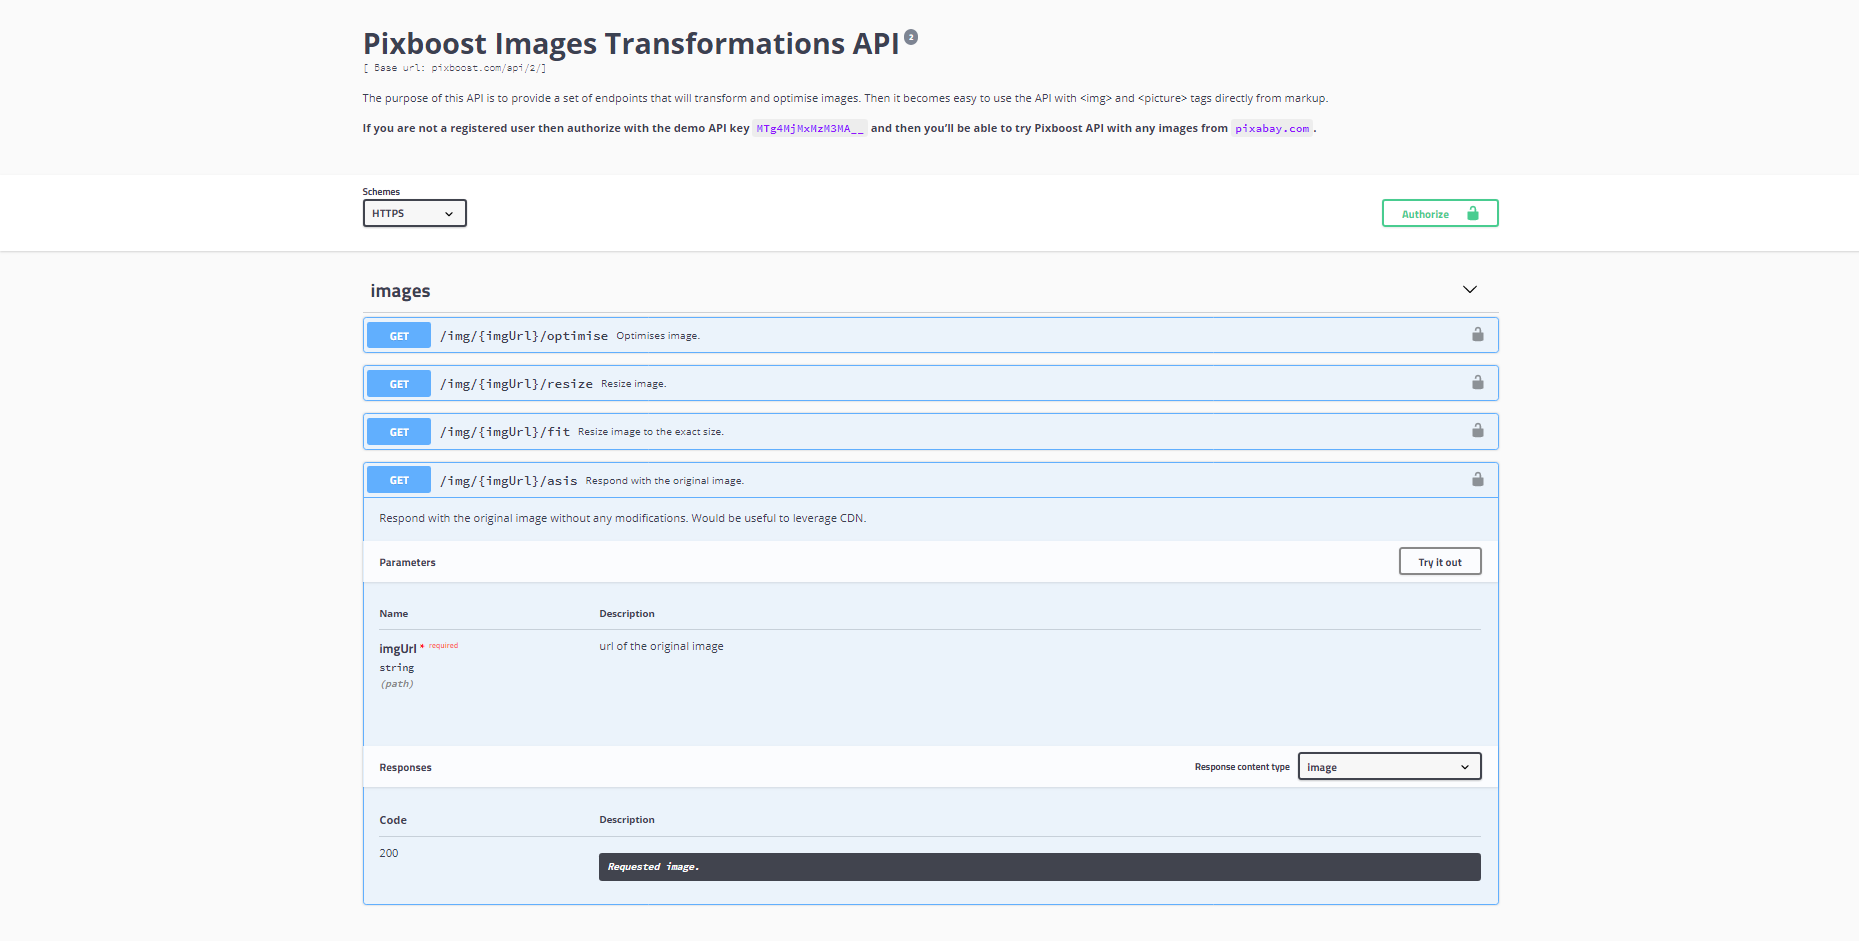Viewport: 1859px width, 941px height.
Task: Open the Schemes HTTPS dropdown
Action: 414,213
